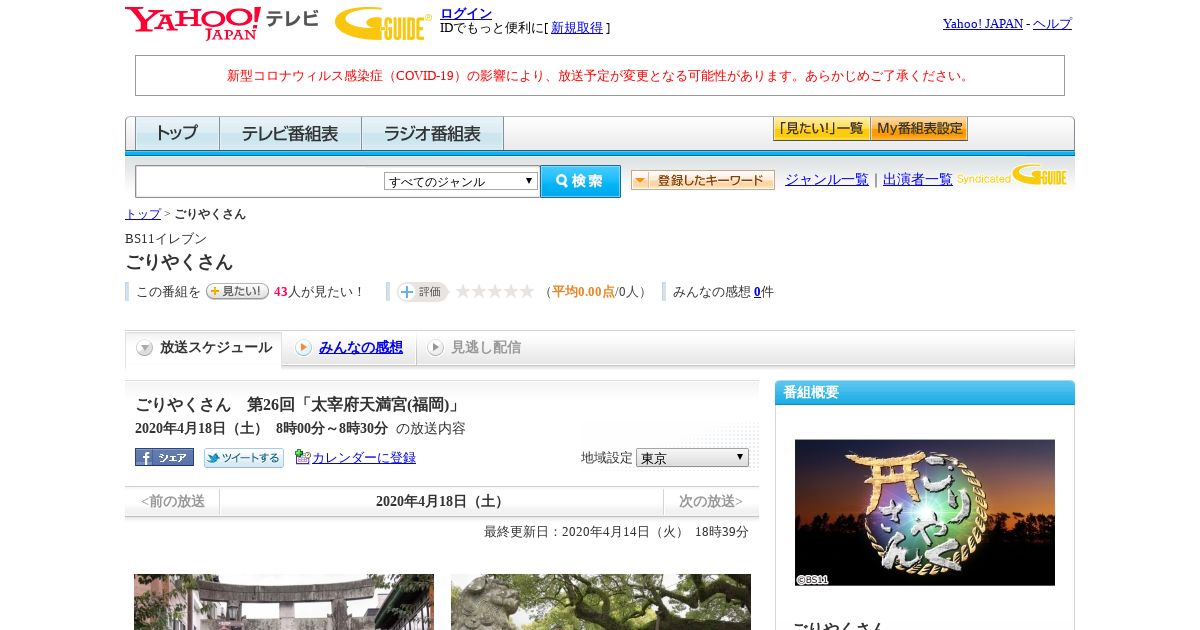The width and height of the screenshot is (1200, 630).
Task: Open the ヘルプ help link
Action: point(1052,23)
